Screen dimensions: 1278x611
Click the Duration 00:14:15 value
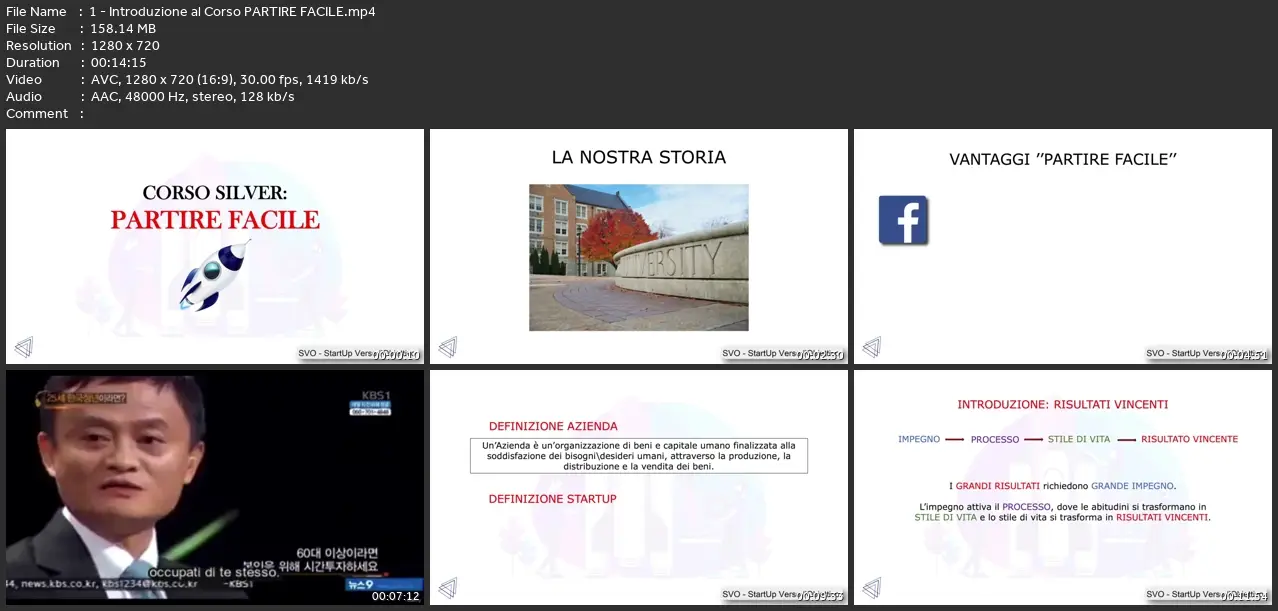point(119,62)
